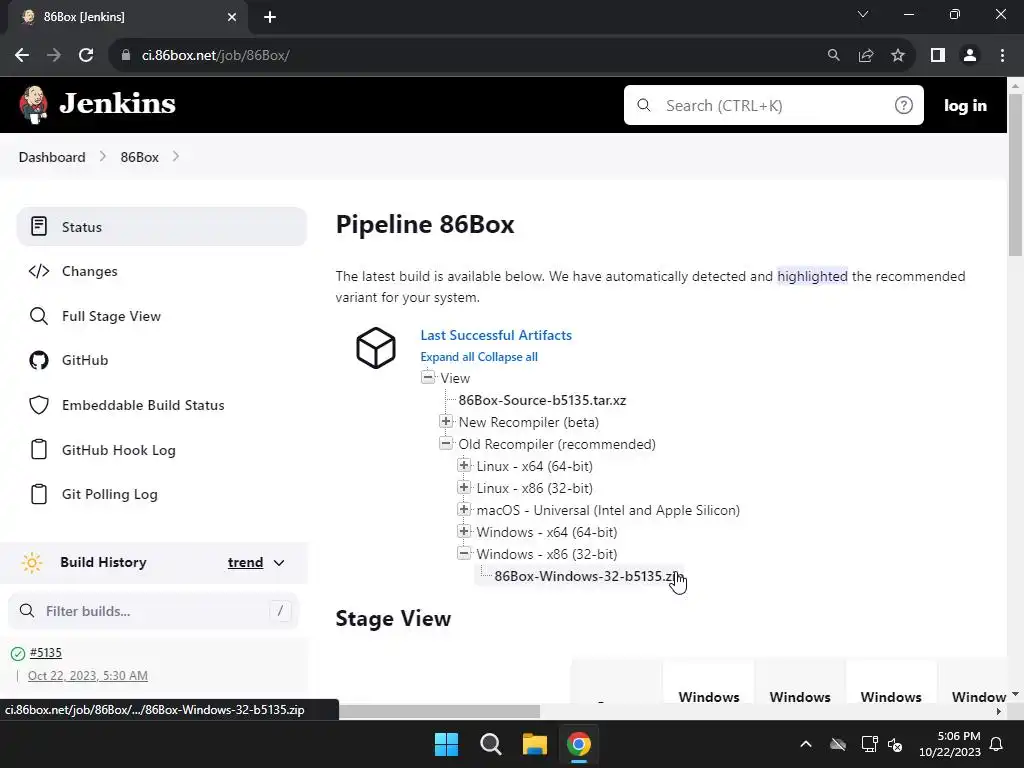Expand the macOS - Universal node
Screen dimensions: 1024x768
coord(464,509)
